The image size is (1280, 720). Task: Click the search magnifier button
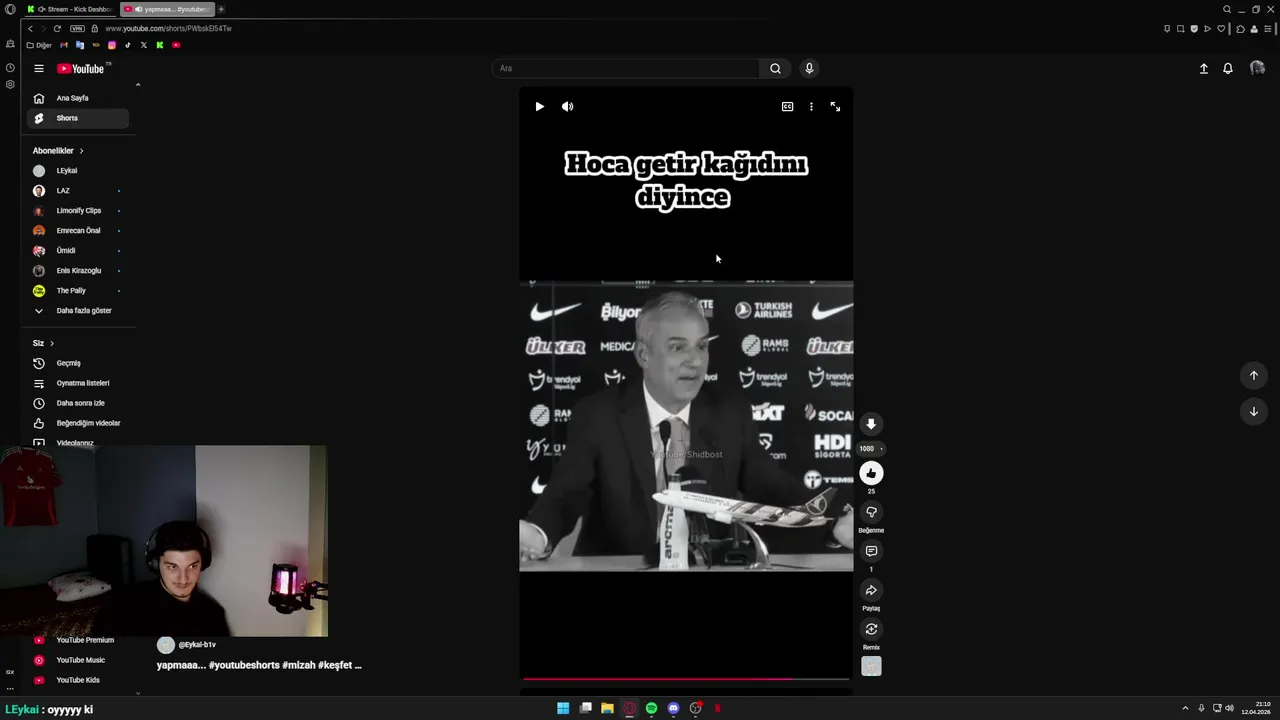click(775, 68)
